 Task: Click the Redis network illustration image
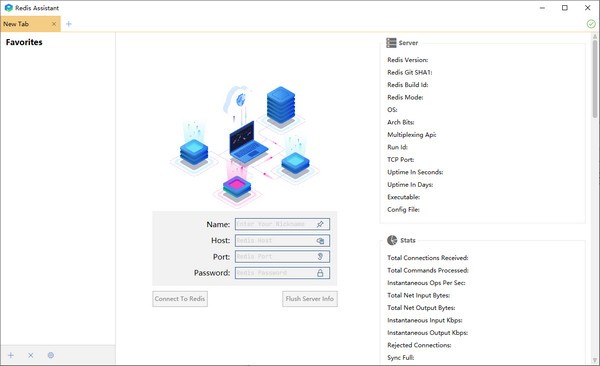[245, 146]
